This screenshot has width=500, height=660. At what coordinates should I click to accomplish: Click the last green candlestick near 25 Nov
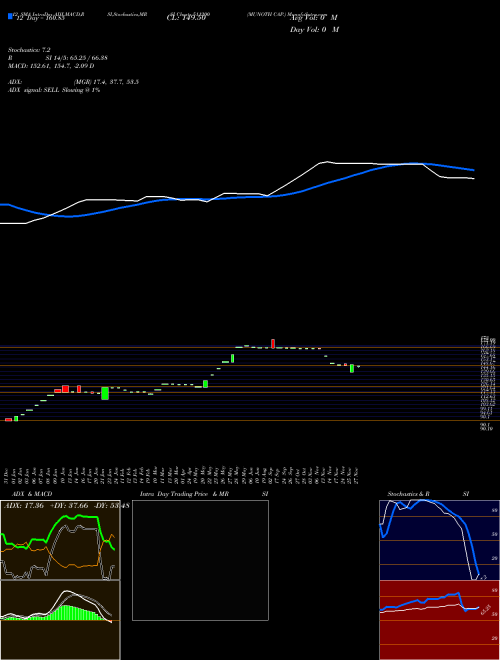click(x=352, y=368)
